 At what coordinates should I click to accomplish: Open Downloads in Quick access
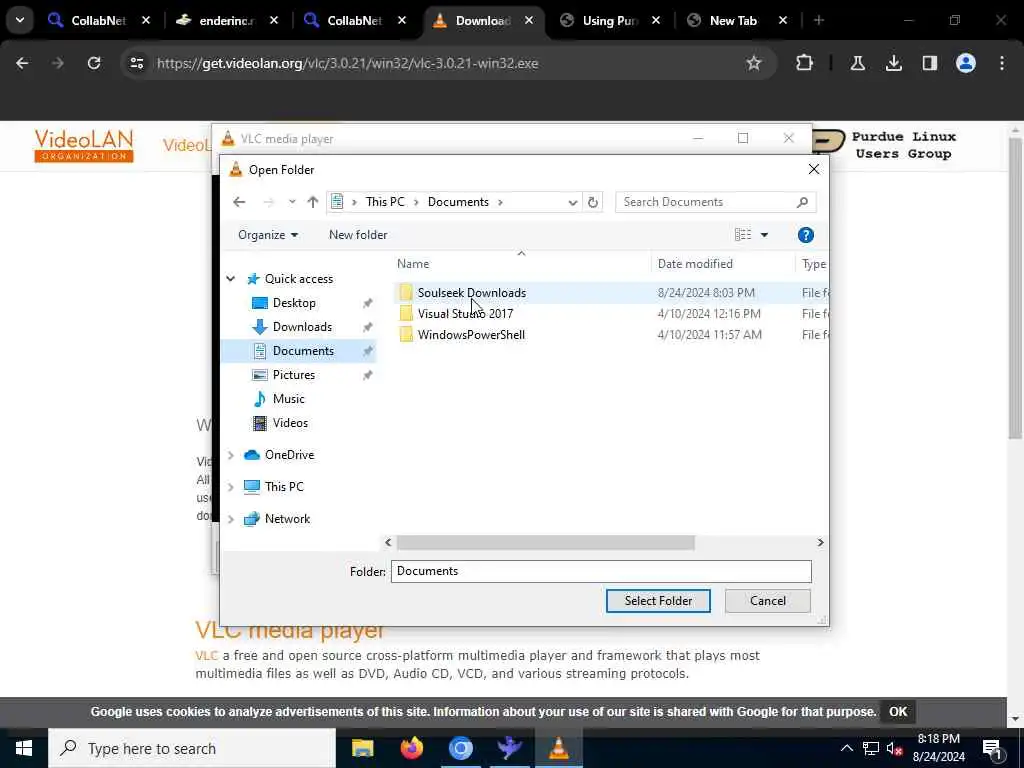pos(302,327)
